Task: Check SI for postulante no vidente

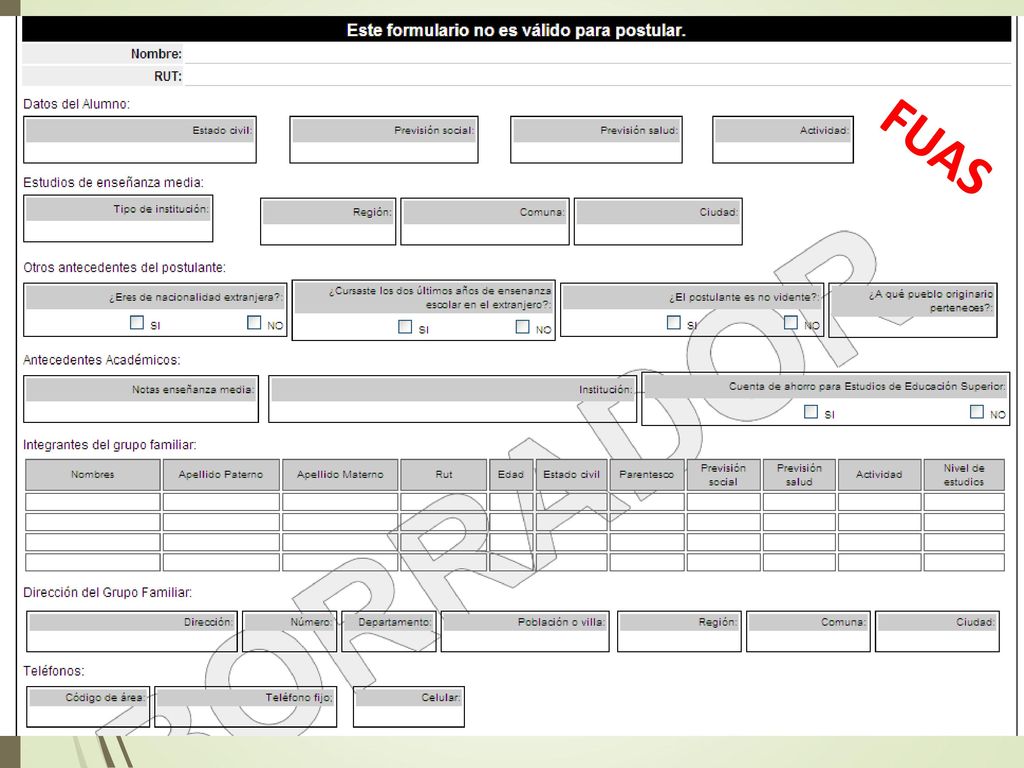Action: [x=674, y=323]
